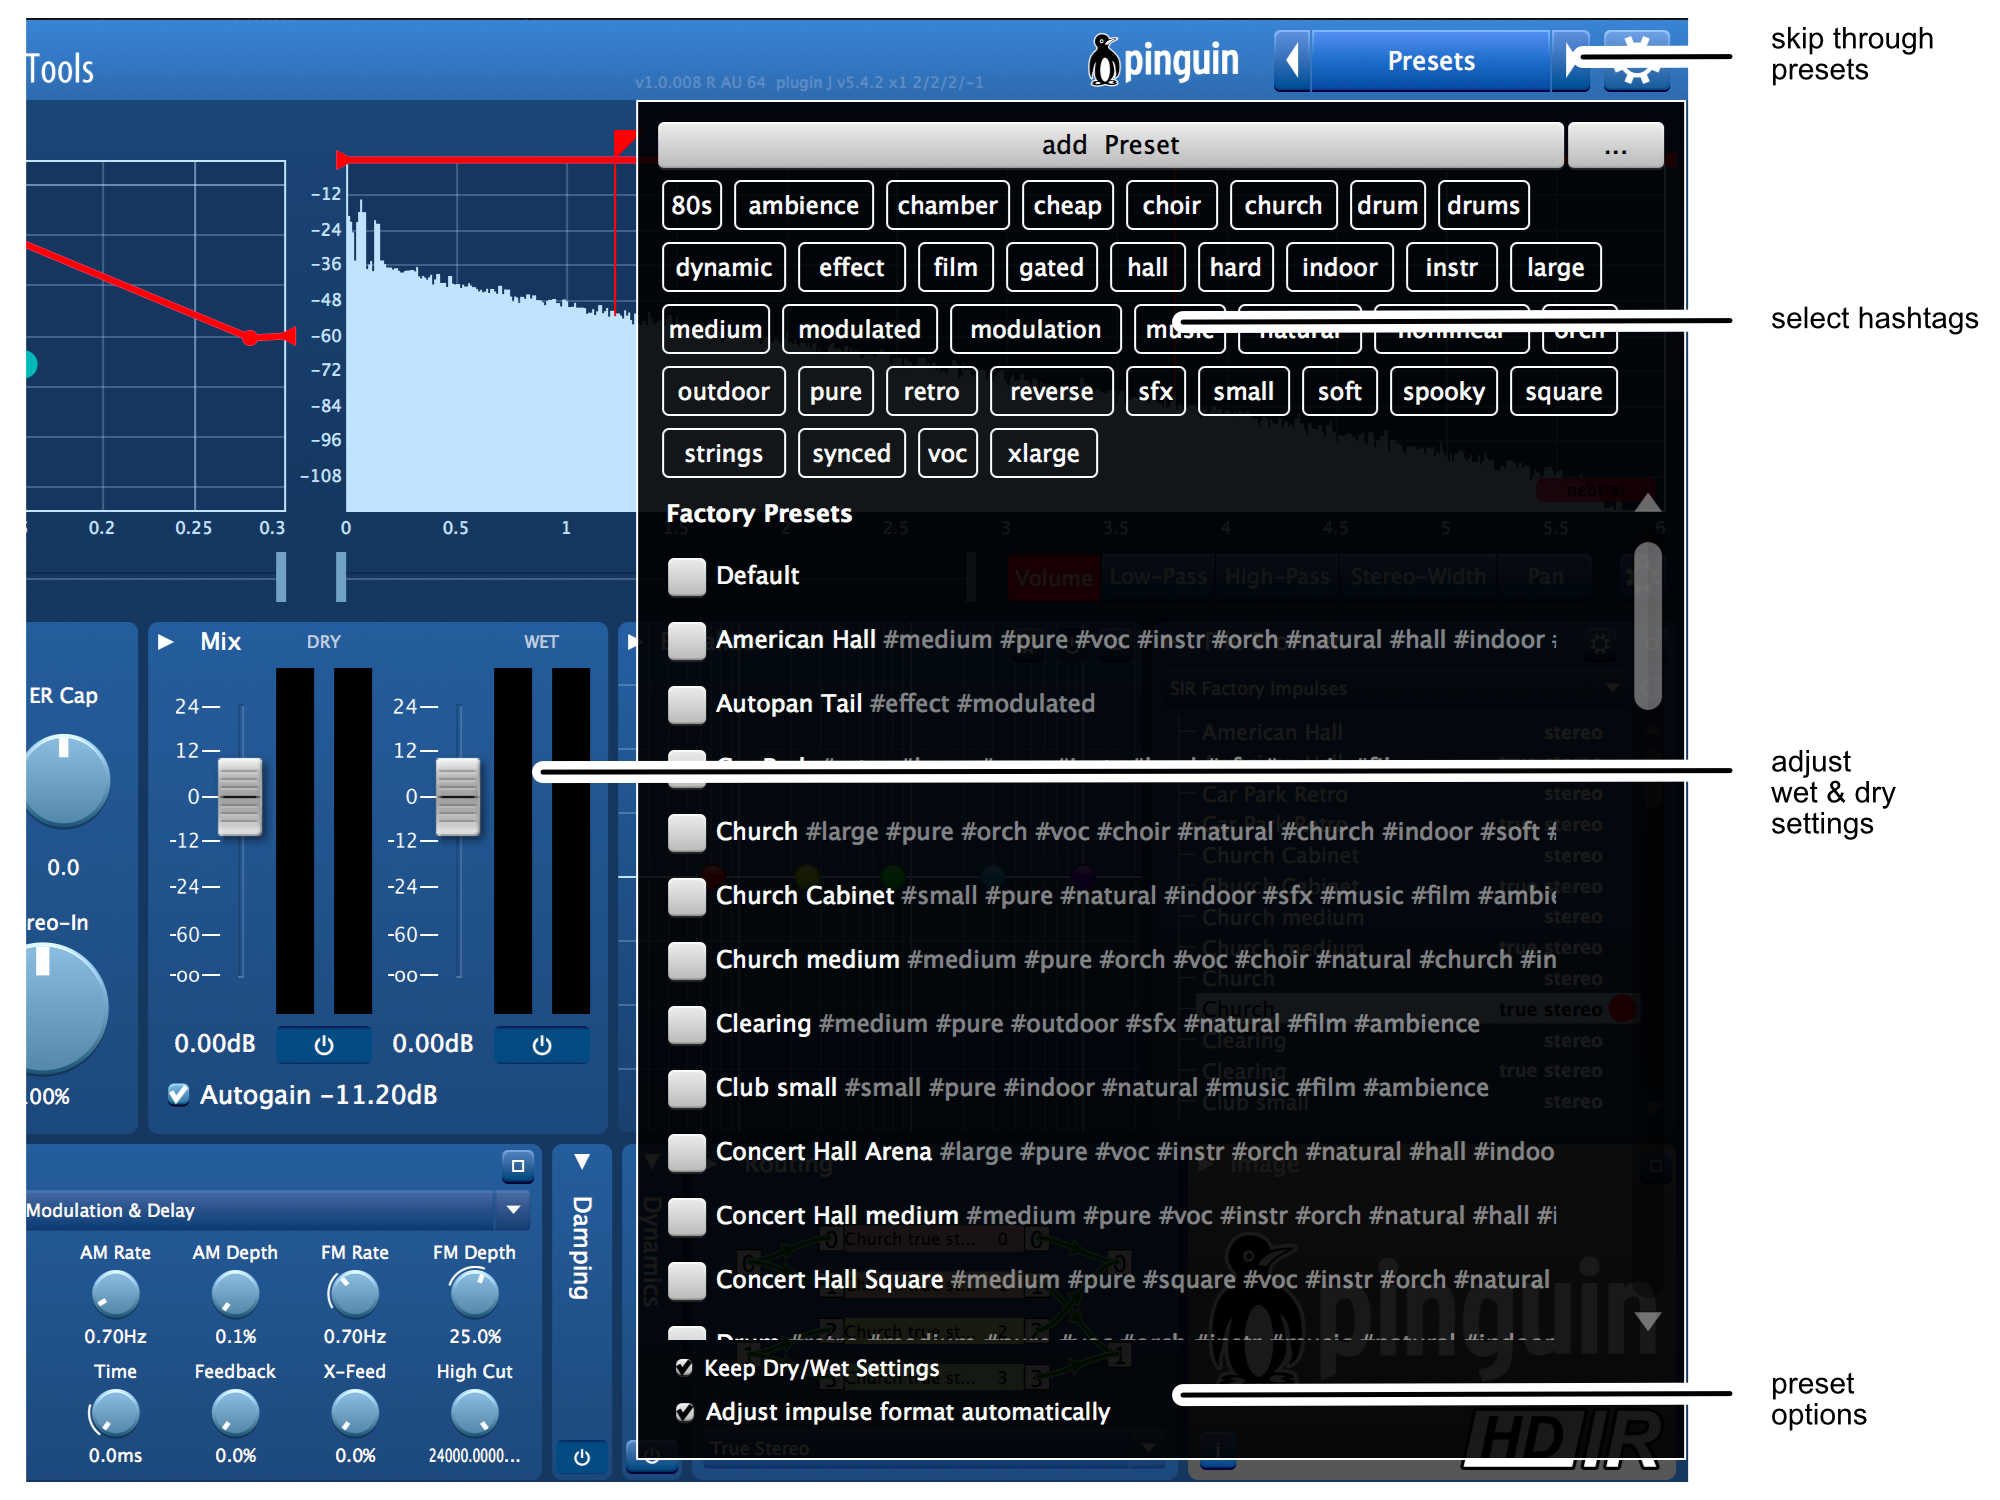Open the Presets menu
Image resolution: width=2000 pixels, height=1500 pixels.
tap(1430, 61)
